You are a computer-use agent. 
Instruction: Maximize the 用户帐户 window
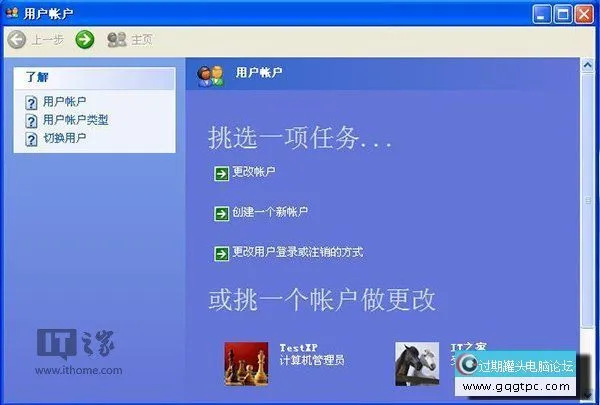(563, 13)
